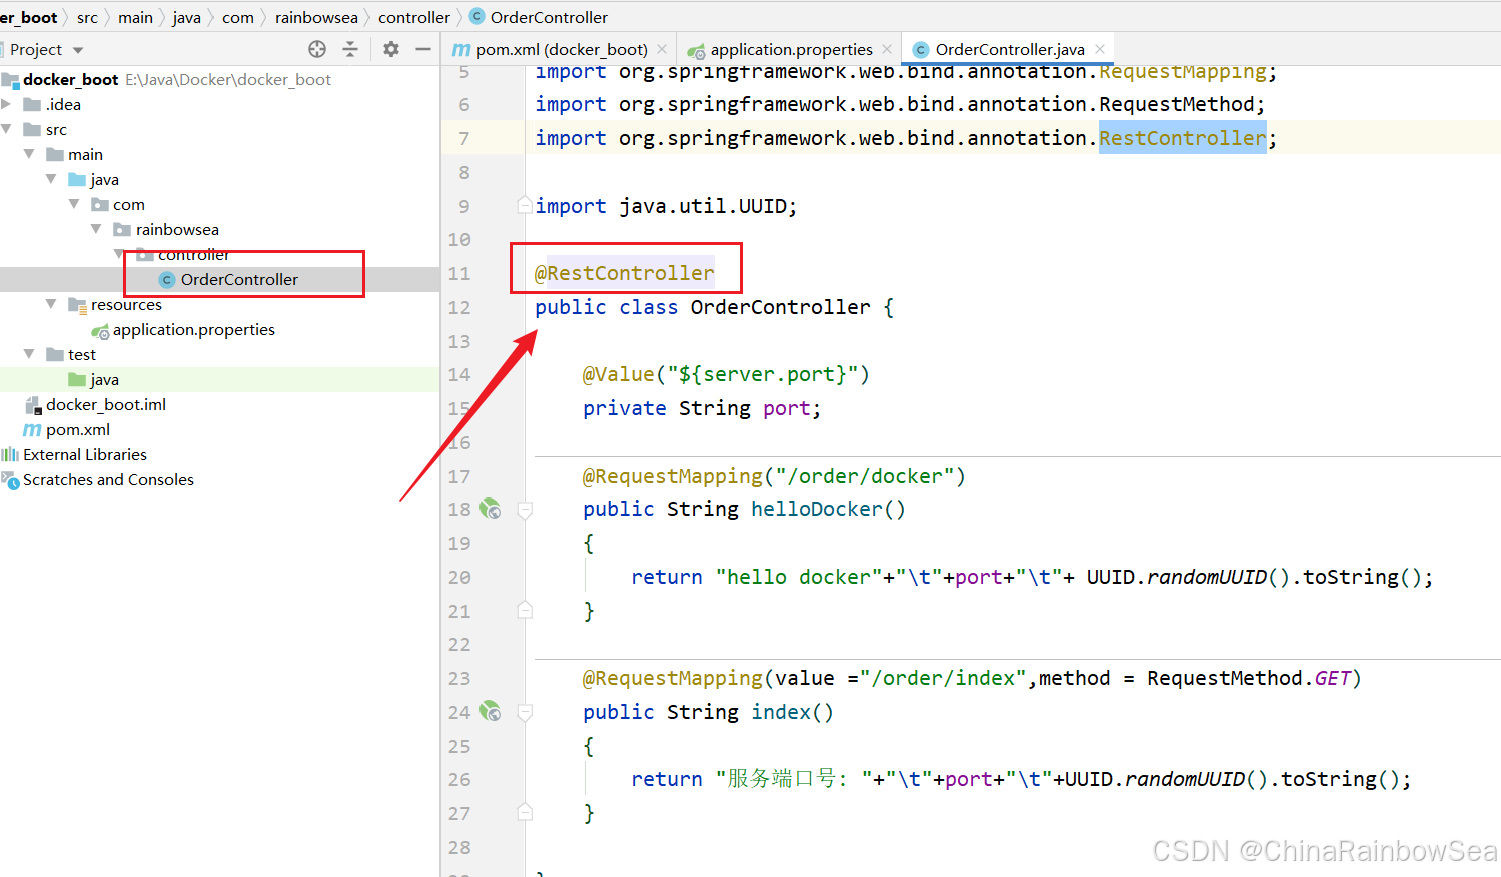Click the web endpoint gutter icon on line 24
Image resolution: width=1501 pixels, height=877 pixels.
490,711
